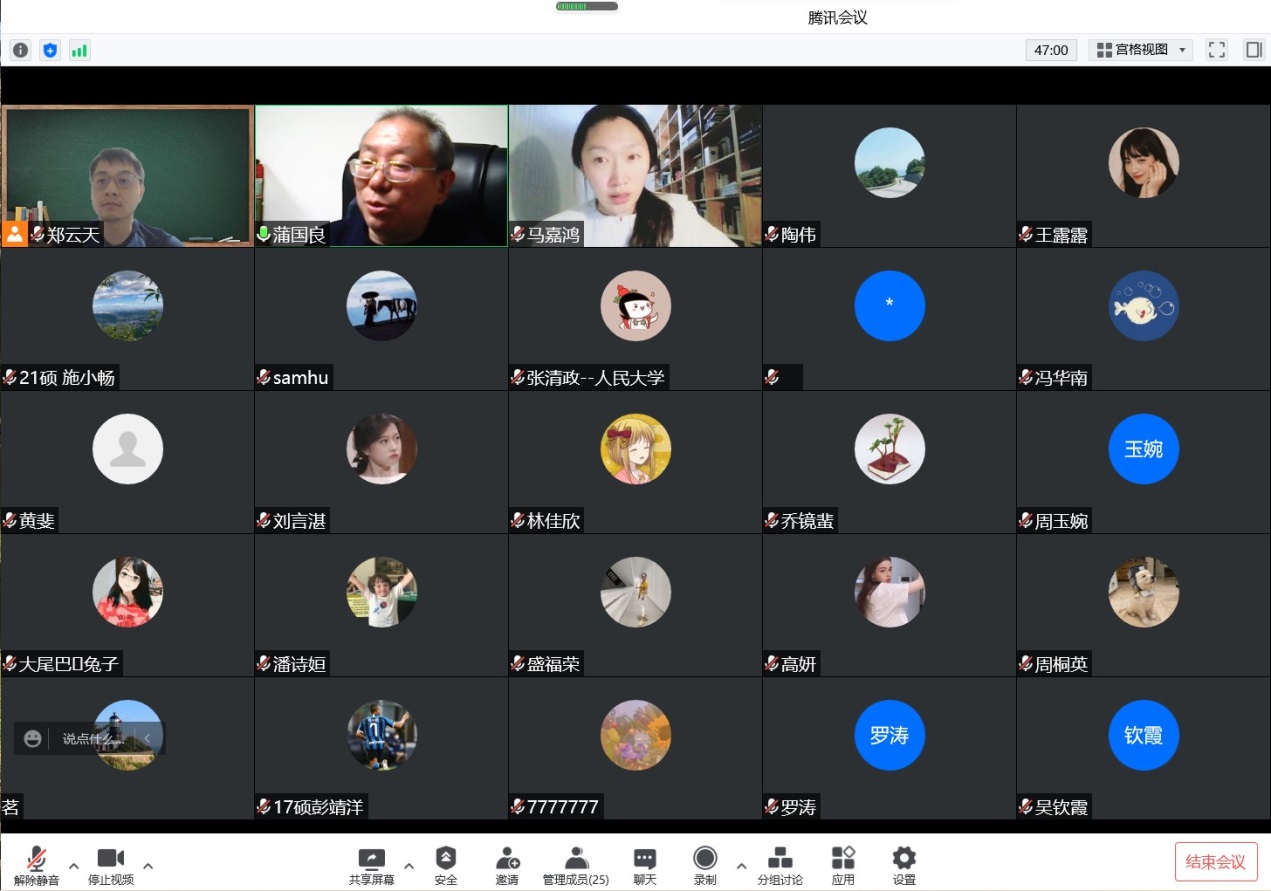Unmute microphone with 解除静音
This screenshot has width=1271, height=891.
tap(37, 865)
